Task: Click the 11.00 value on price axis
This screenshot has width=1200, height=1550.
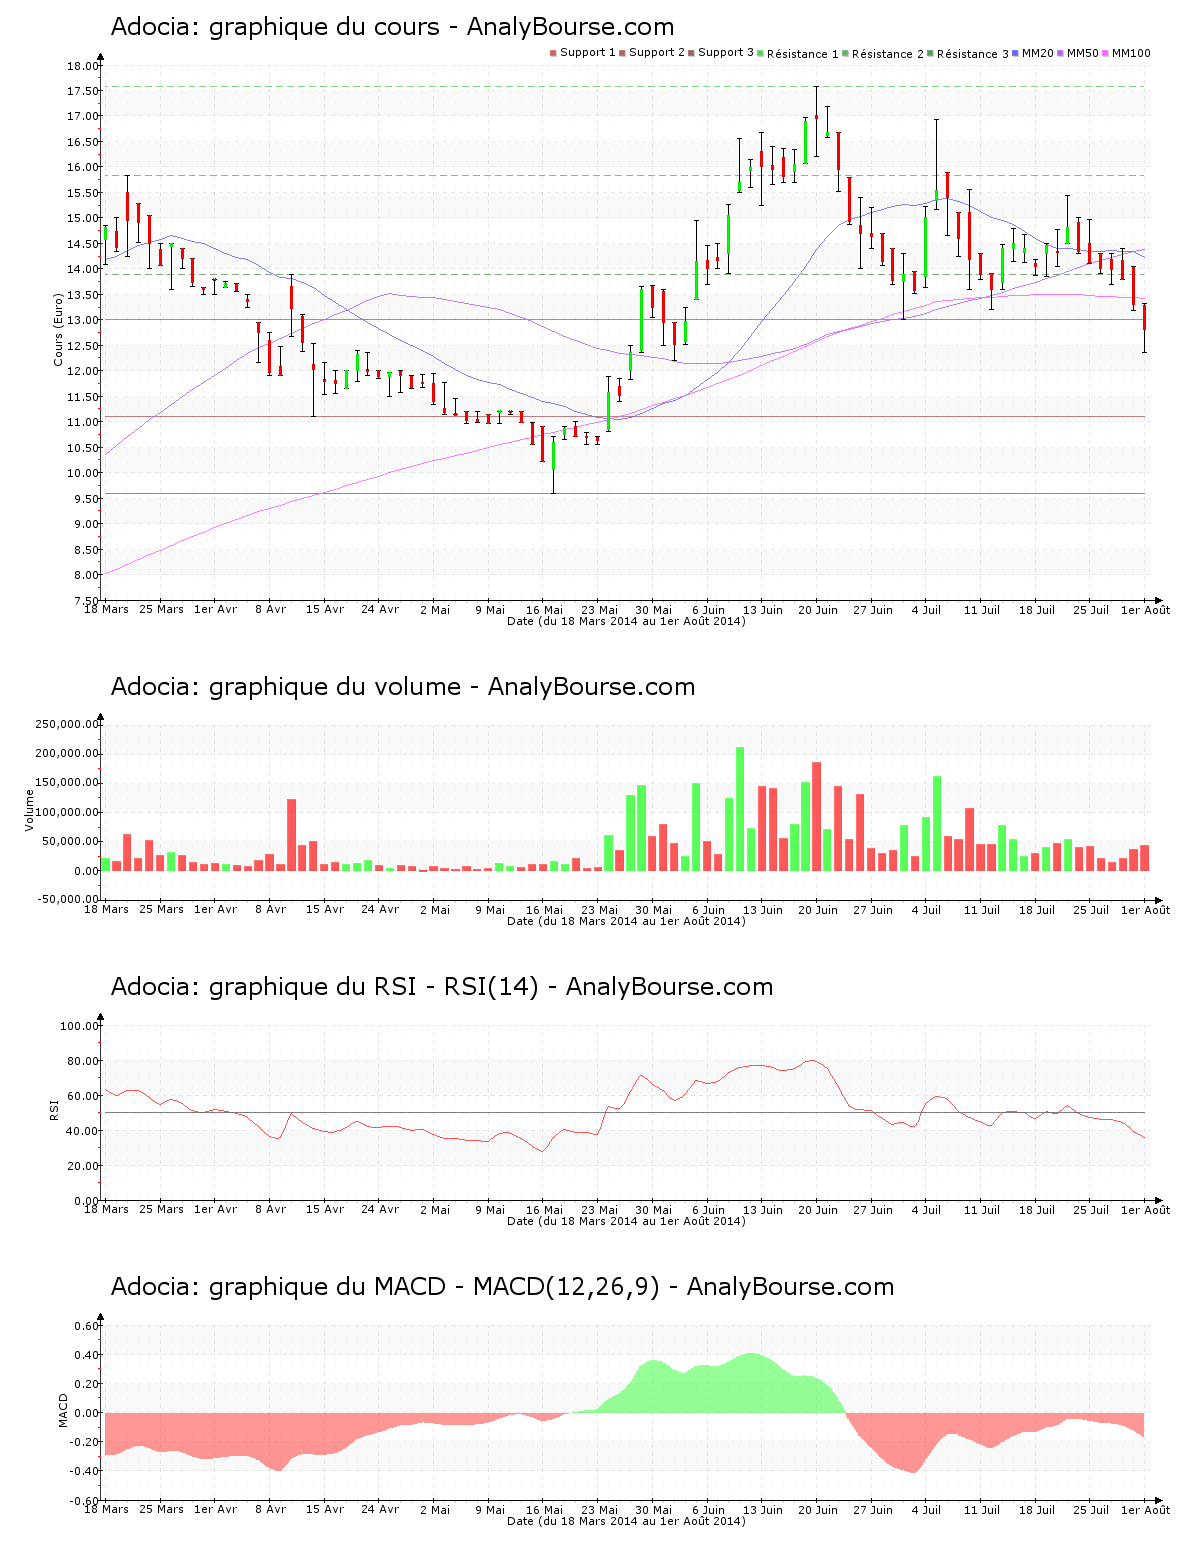Action: coord(83,422)
